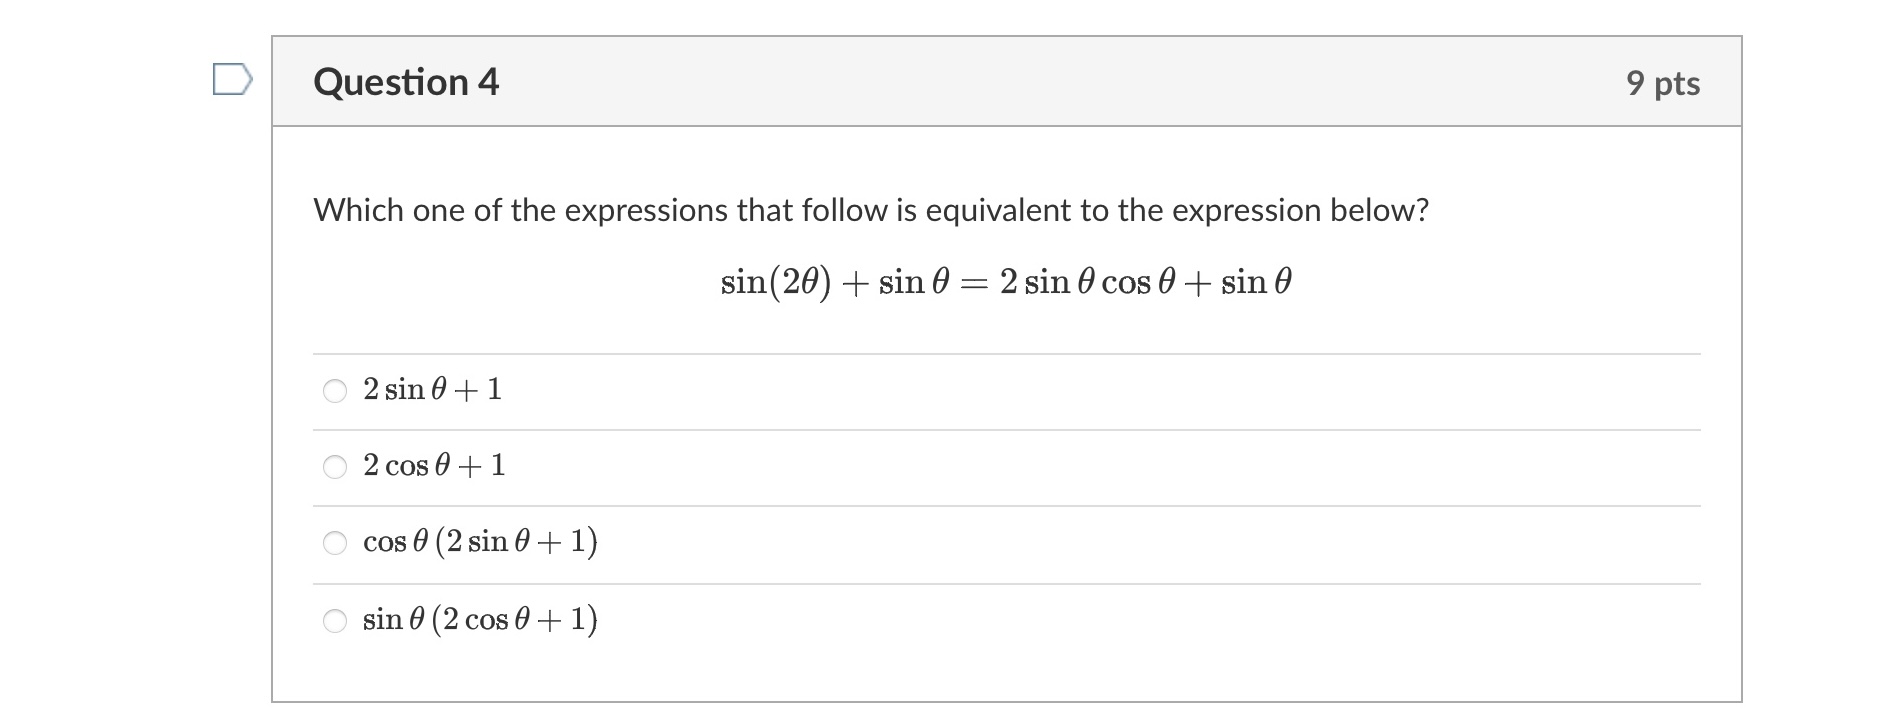This screenshot has width=1896, height=727.
Task: Click the radio circle beside 2 sin θ + 1
Action: coord(335,390)
